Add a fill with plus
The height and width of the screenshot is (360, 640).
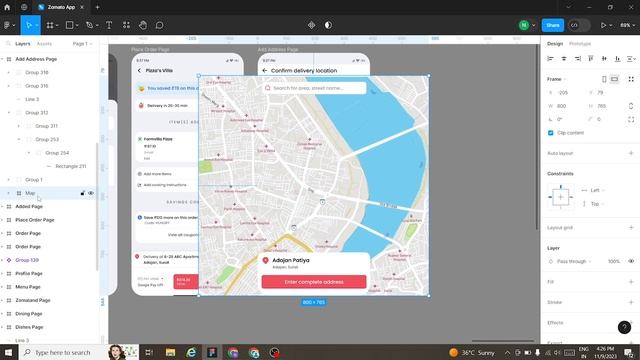(631, 282)
